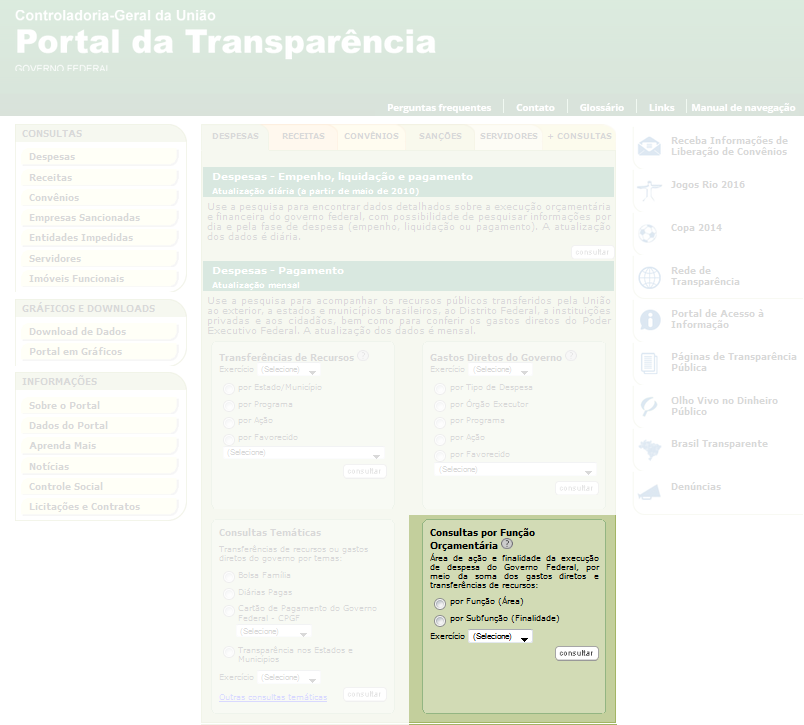Open the Glossário link in top navigation
The height and width of the screenshot is (725, 804).
[601, 108]
